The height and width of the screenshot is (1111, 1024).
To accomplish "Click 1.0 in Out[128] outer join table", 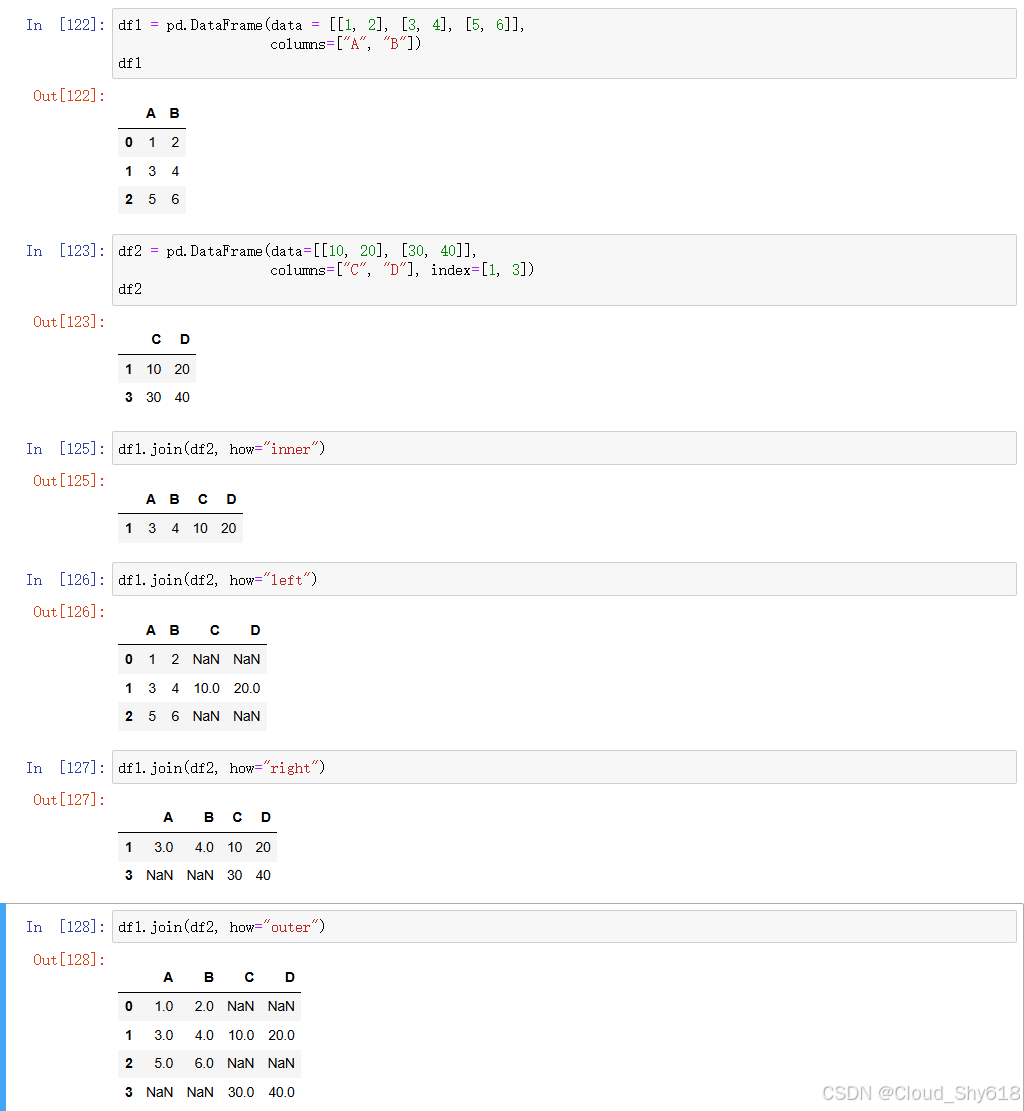I will coord(164,1006).
